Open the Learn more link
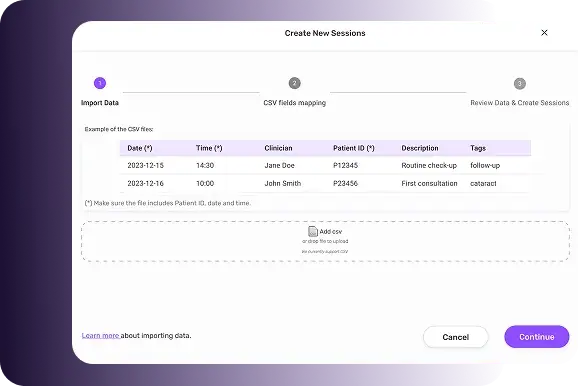 [x=100, y=335]
